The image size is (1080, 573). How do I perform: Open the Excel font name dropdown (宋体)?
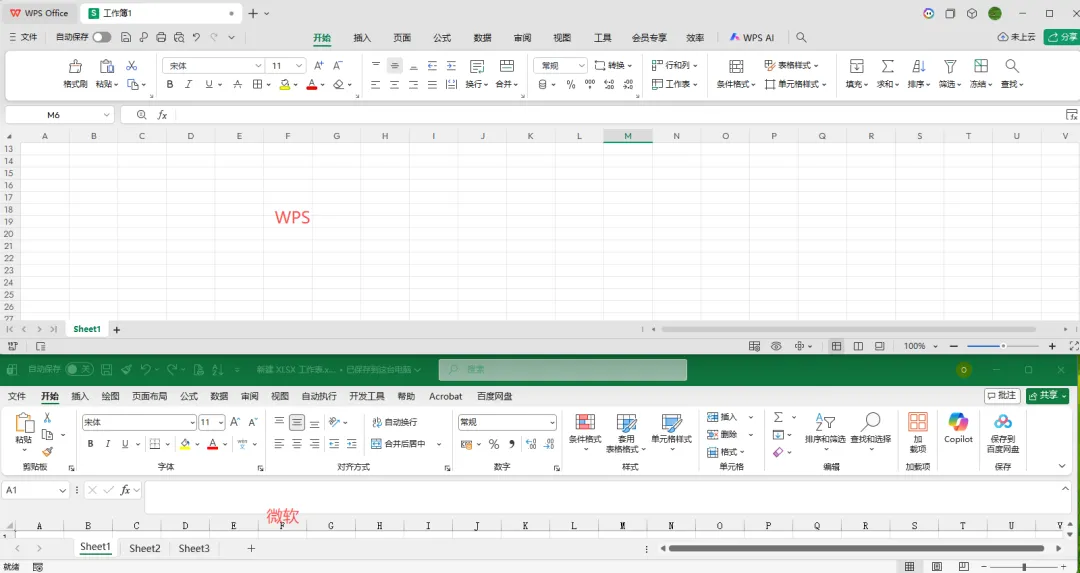[x=192, y=422]
